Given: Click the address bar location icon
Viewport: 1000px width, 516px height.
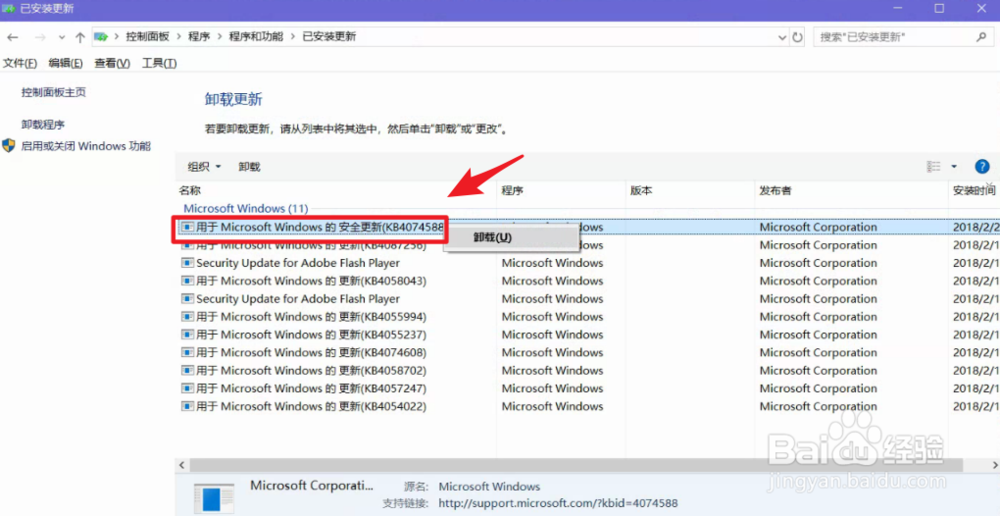Looking at the screenshot, I should point(101,37).
